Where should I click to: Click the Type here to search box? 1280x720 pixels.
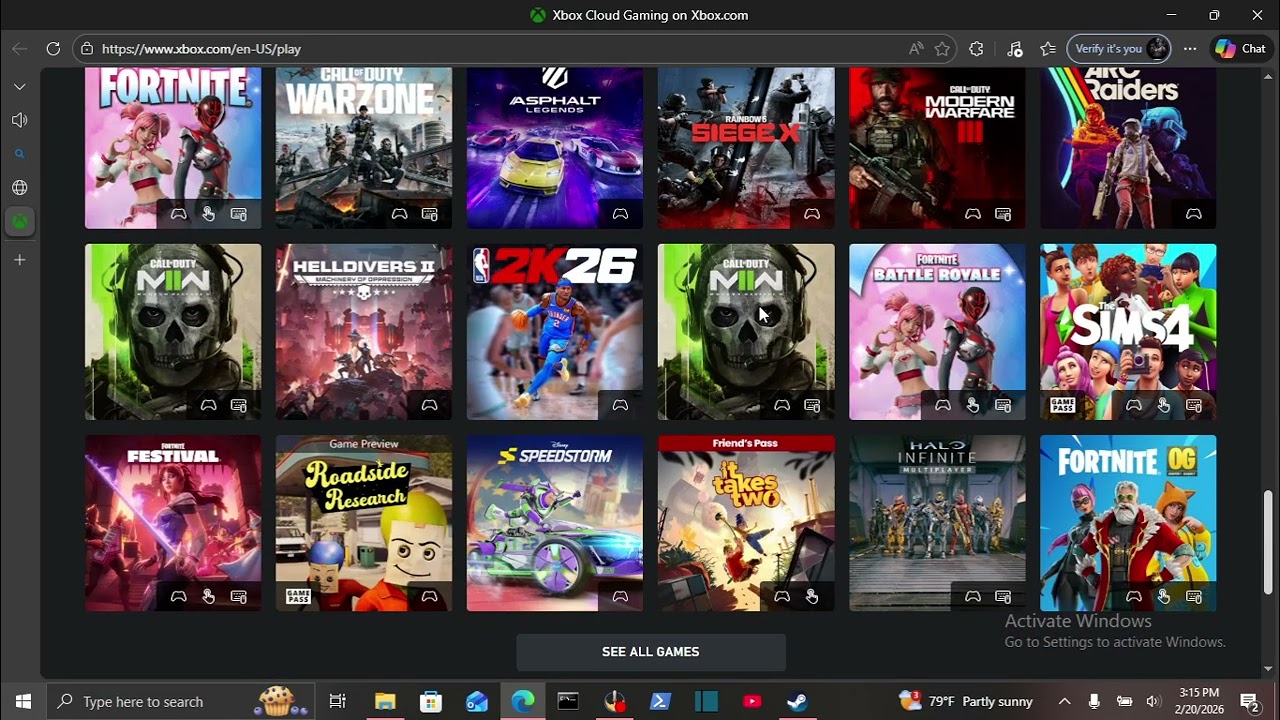(182, 701)
